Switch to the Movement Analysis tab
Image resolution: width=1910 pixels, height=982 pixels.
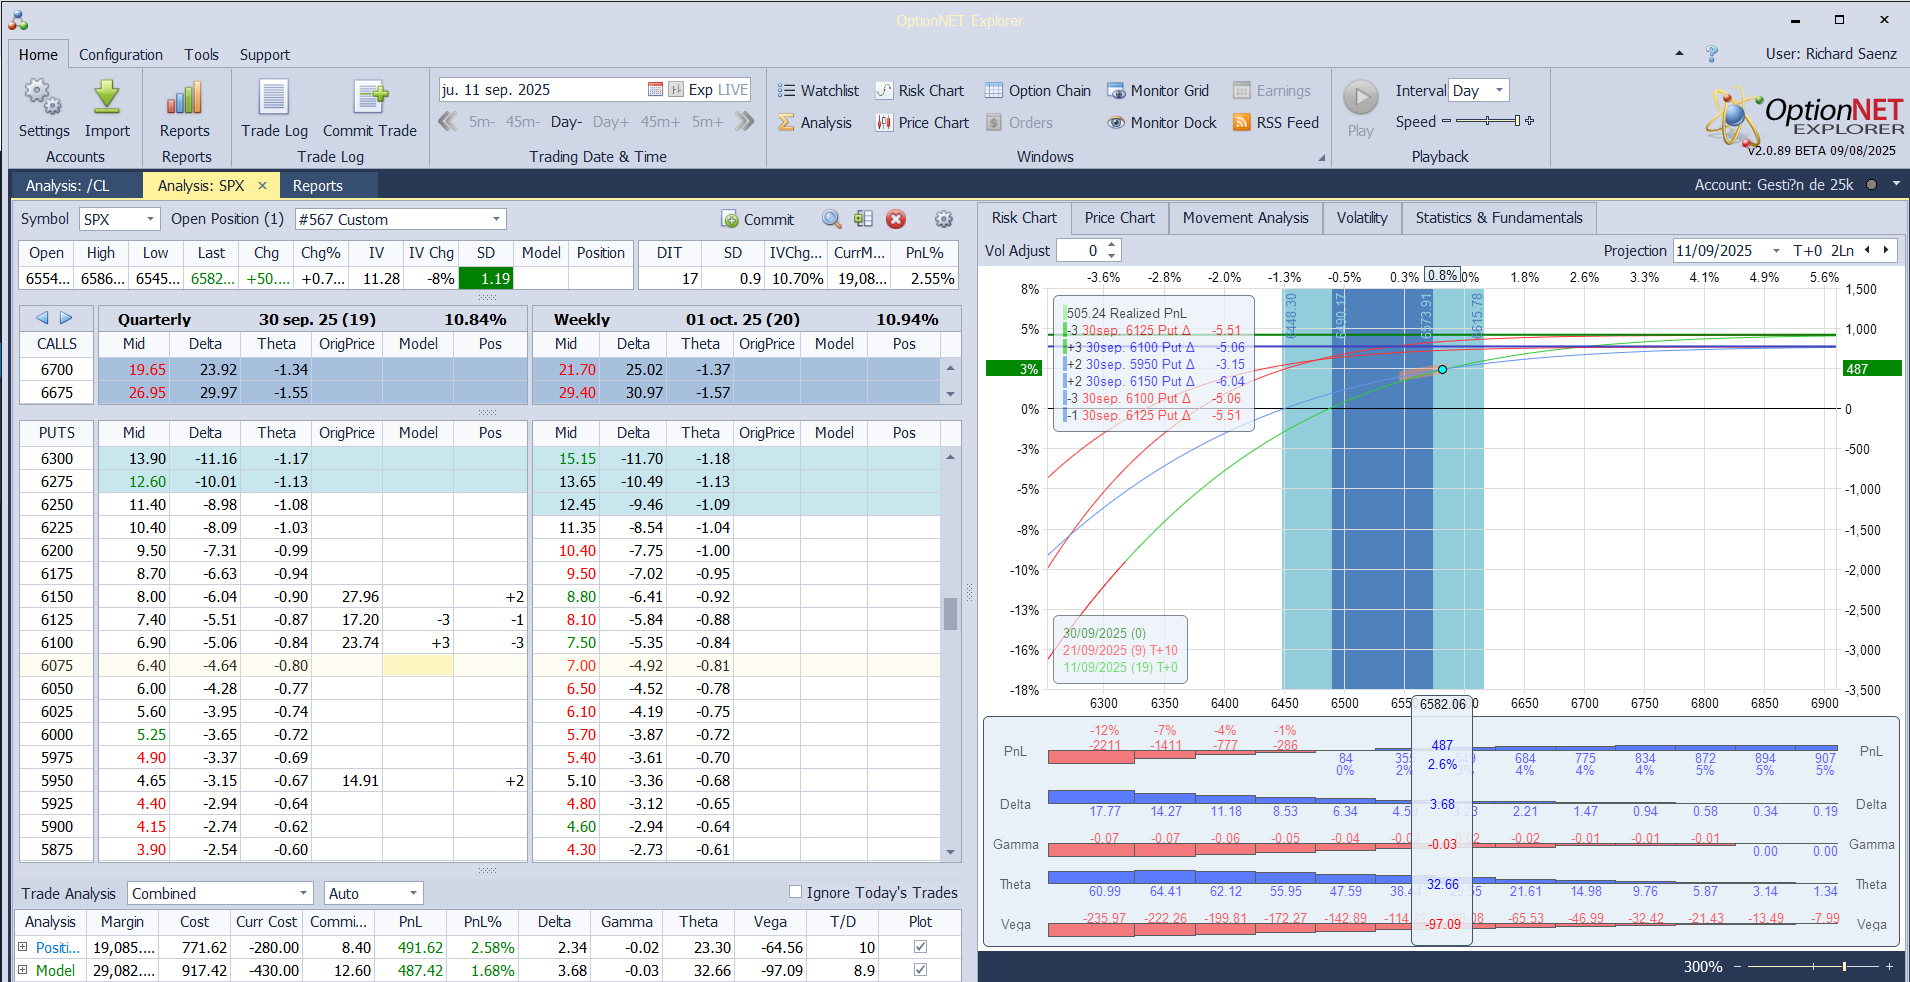pos(1245,218)
